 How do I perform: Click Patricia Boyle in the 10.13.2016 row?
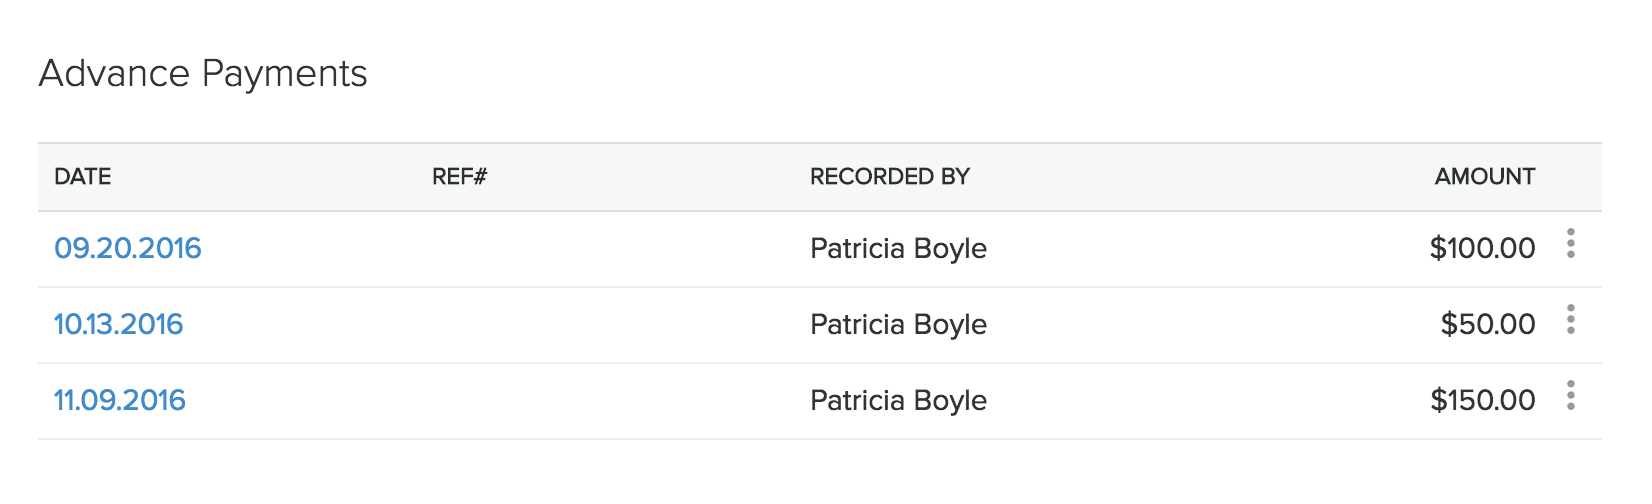(898, 324)
